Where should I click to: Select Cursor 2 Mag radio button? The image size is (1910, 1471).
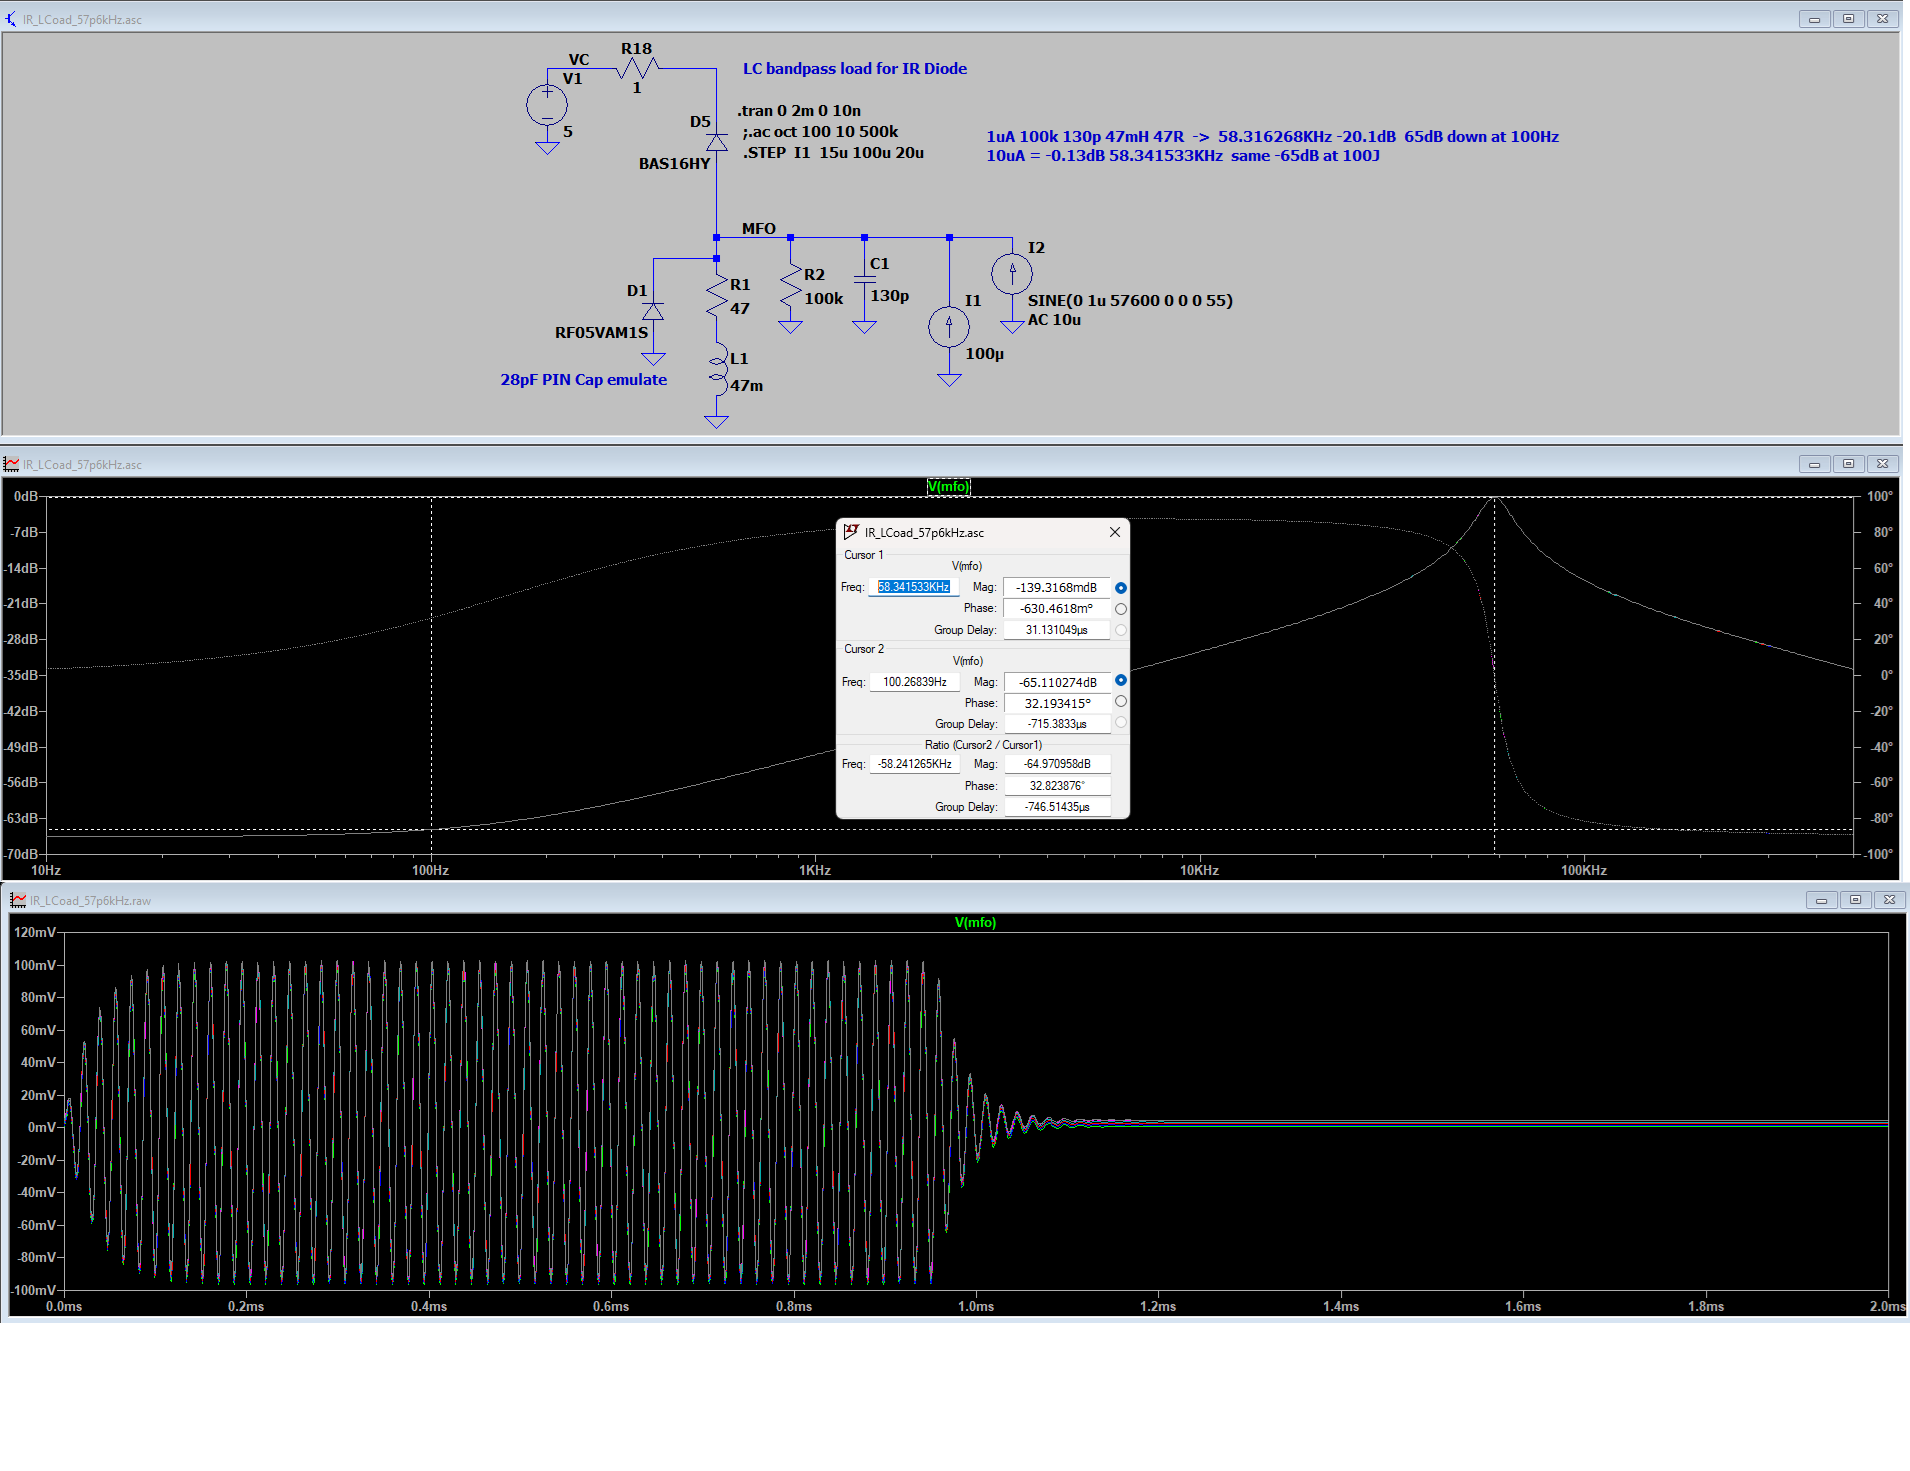[1121, 681]
